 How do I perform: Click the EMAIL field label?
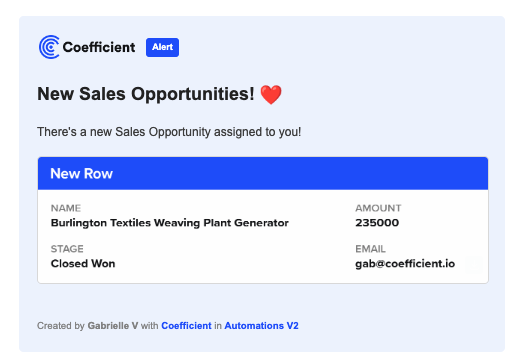tap(370, 249)
